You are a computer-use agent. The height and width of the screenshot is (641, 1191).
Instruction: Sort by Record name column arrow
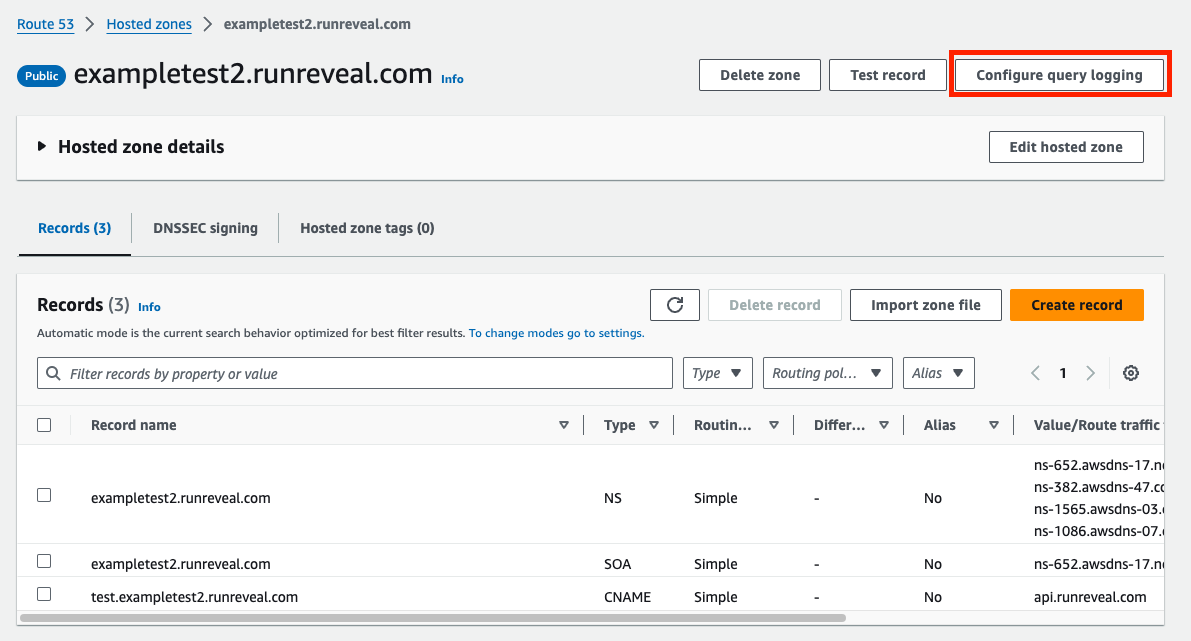[x=564, y=425]
